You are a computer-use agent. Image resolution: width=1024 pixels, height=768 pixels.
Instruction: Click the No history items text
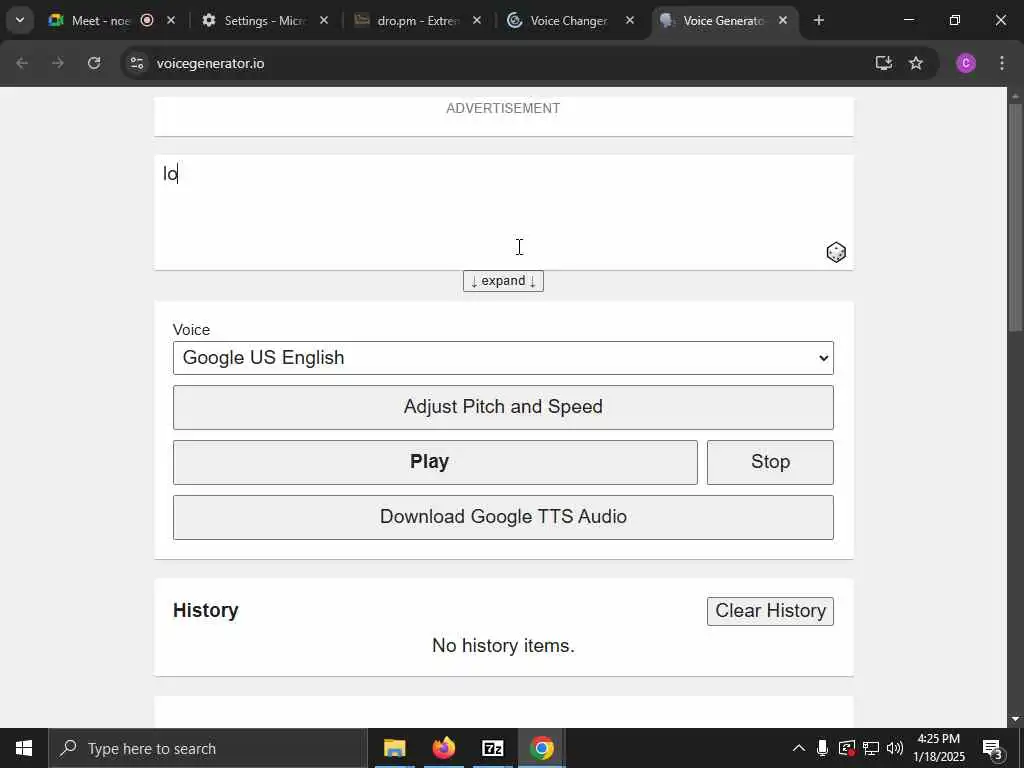[x=503, y=645]
